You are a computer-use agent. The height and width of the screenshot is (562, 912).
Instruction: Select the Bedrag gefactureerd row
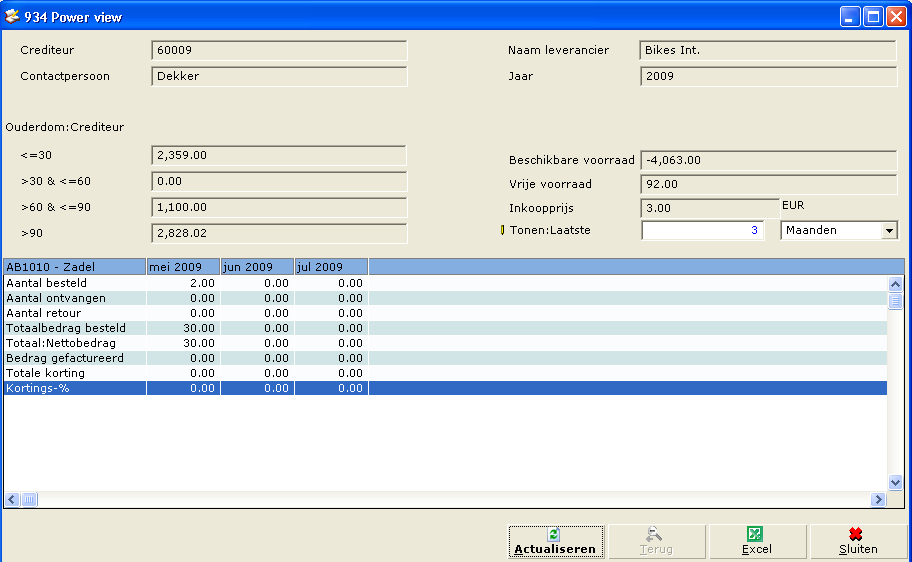(75, 358)
